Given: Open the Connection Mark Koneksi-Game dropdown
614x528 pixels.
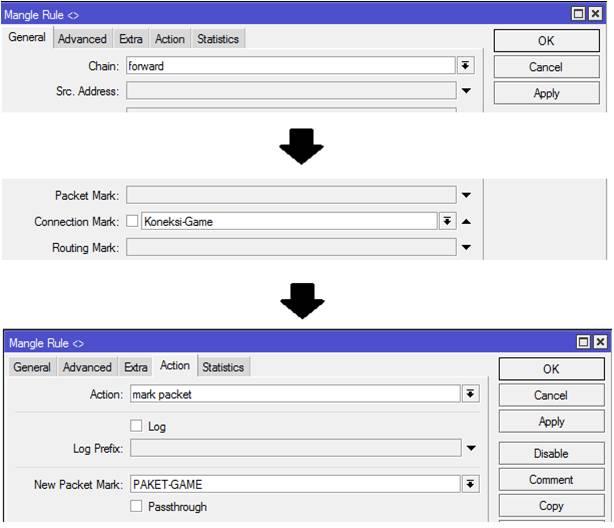Looking at the screenshot, I should pyautogui.click(x=447, y=221).
